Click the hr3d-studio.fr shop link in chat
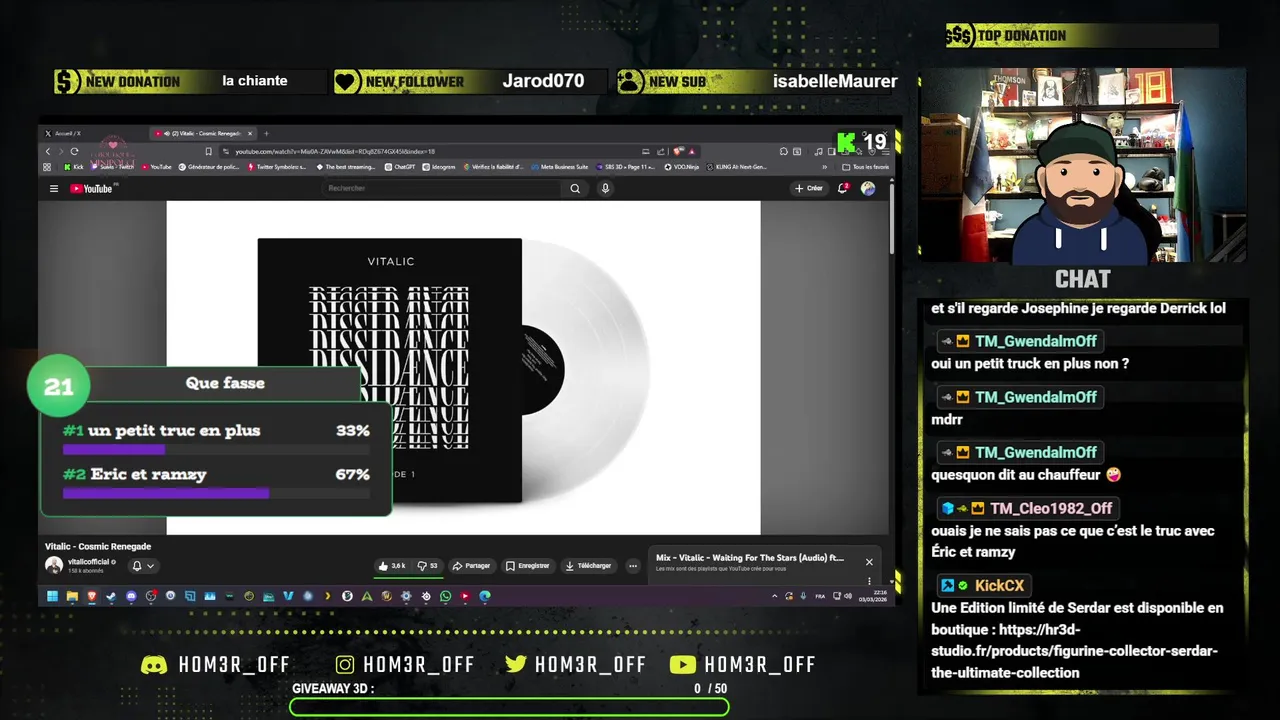The width and height of the screenshot is (1280, 720). (x=1076, y=651)
